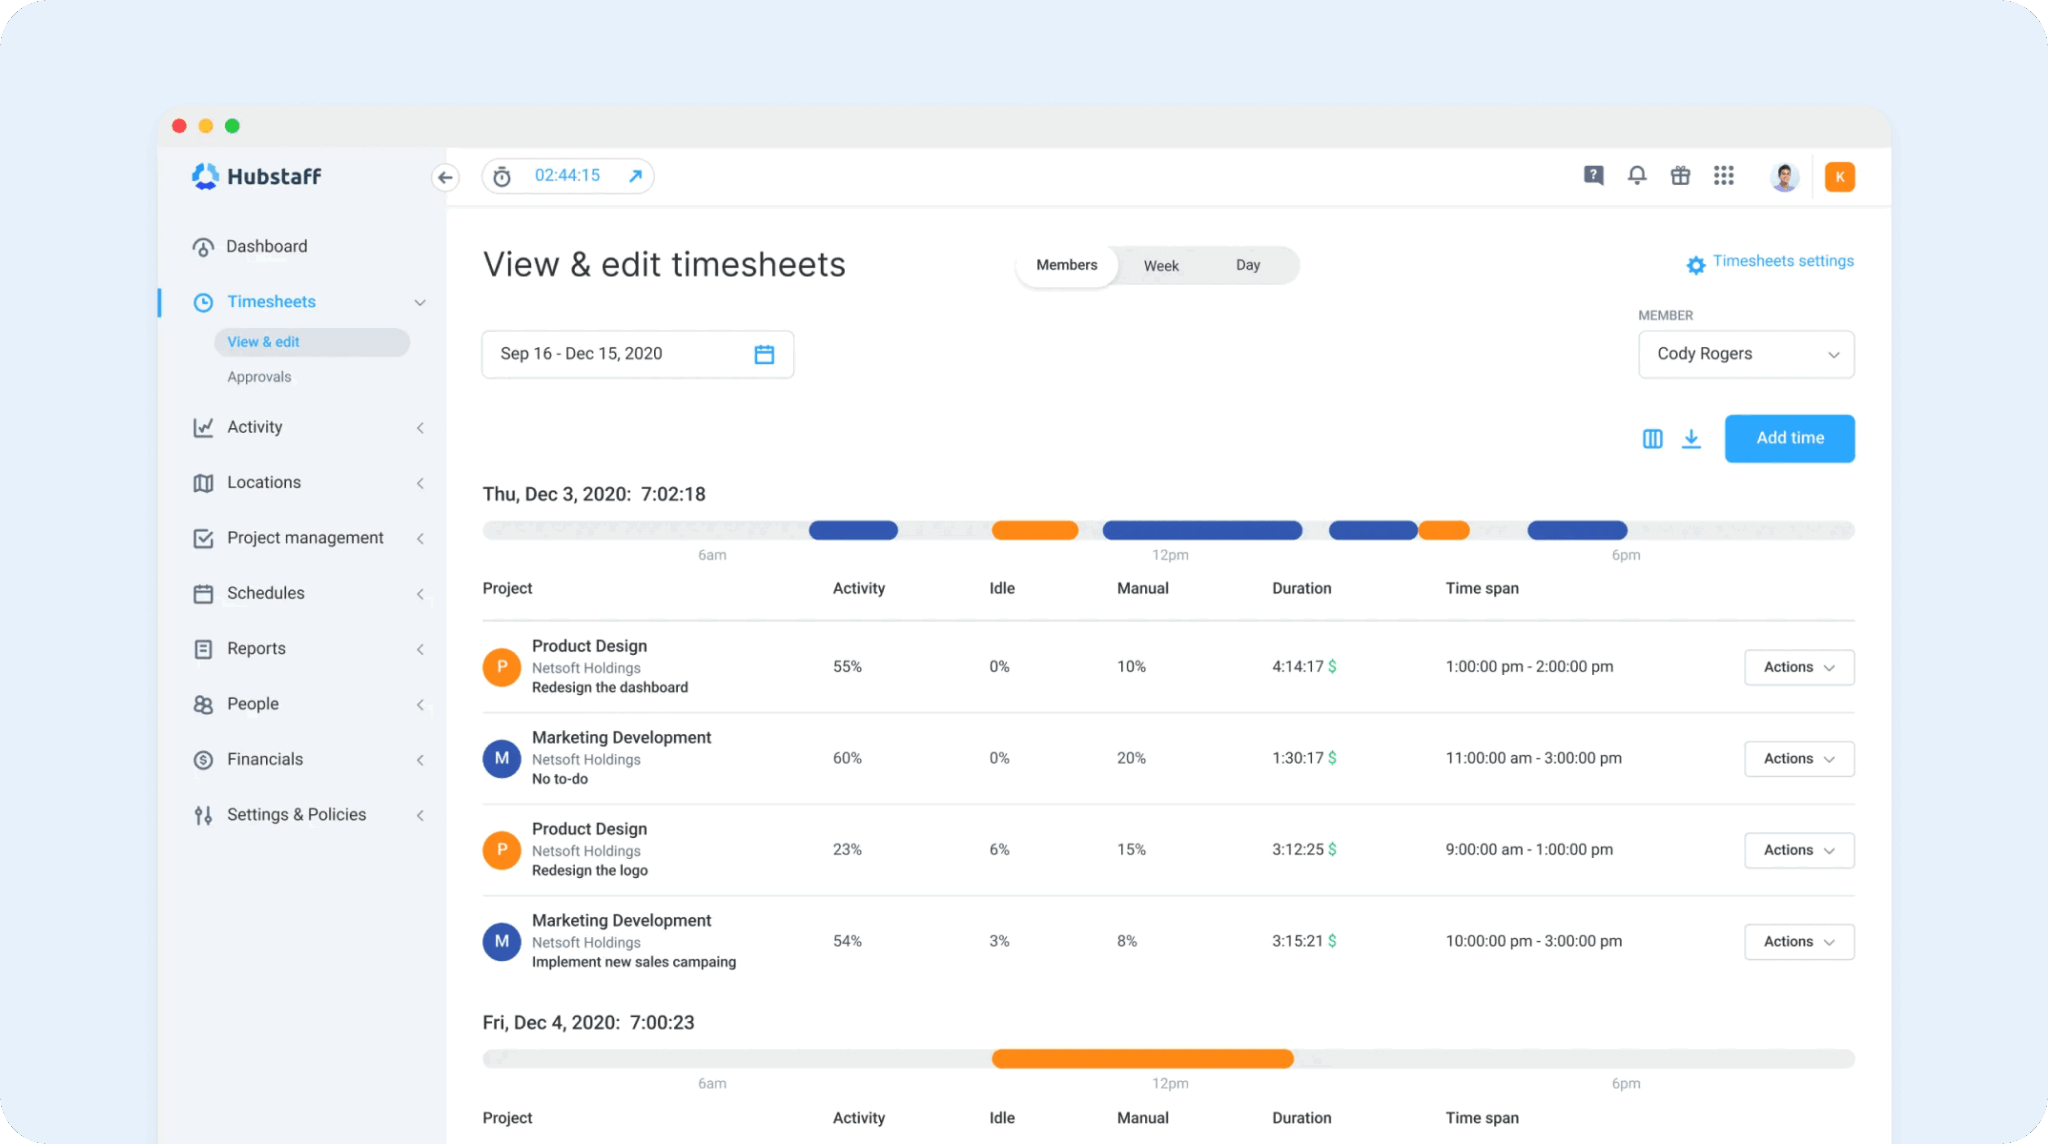Click the Duration column header for Dec 3
The height and width of the screenshot is (1144, 2048).
[x=1301, y=588]
